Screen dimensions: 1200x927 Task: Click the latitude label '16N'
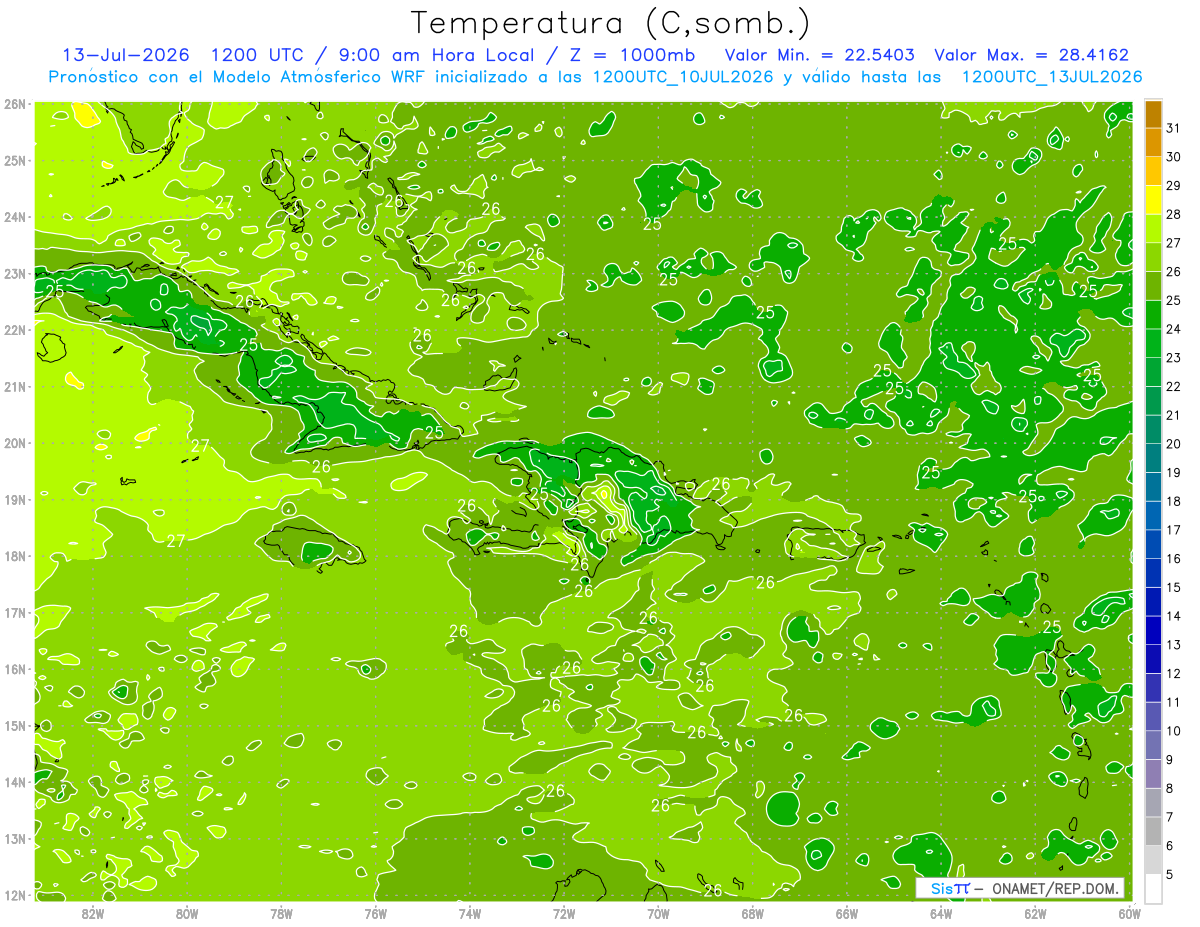click(x=14, y=669)
